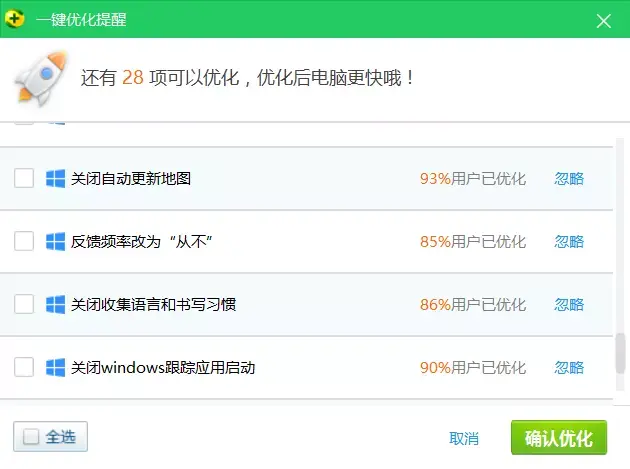Select the 关闭收集语言和书写习惯 label

click(x=153, y=305)
